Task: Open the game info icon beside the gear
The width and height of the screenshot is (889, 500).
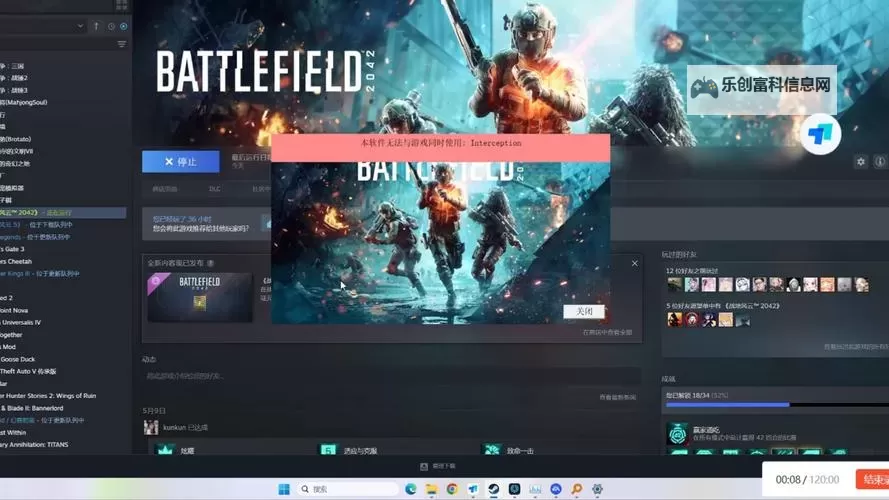Action: 880,161
